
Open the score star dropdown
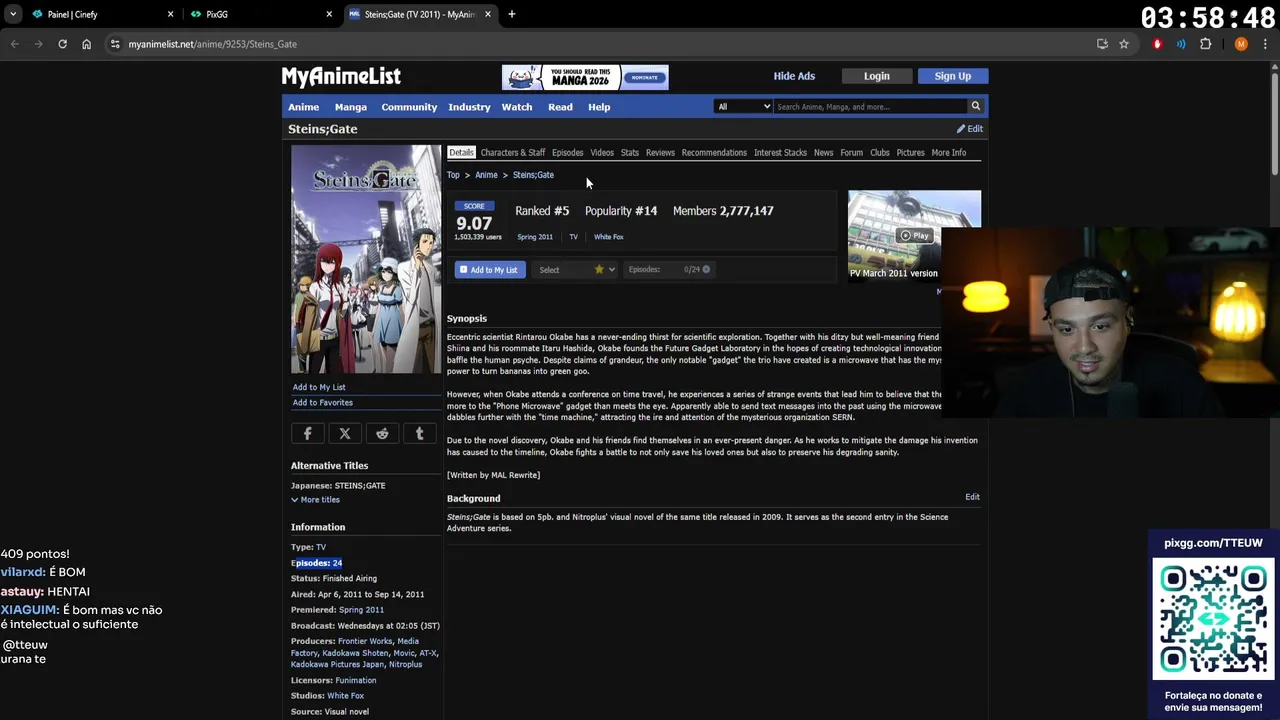pyautogui.click(x=604, y=269)
